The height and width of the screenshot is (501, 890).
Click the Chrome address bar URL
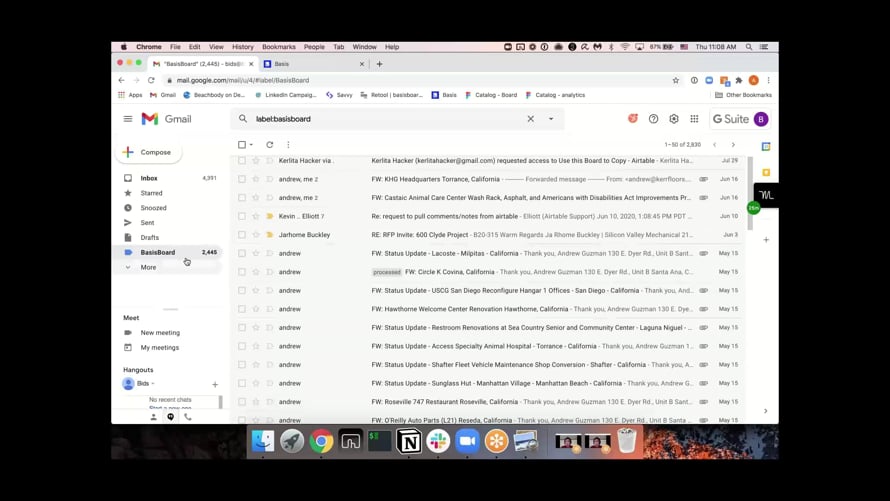[243, 80]
